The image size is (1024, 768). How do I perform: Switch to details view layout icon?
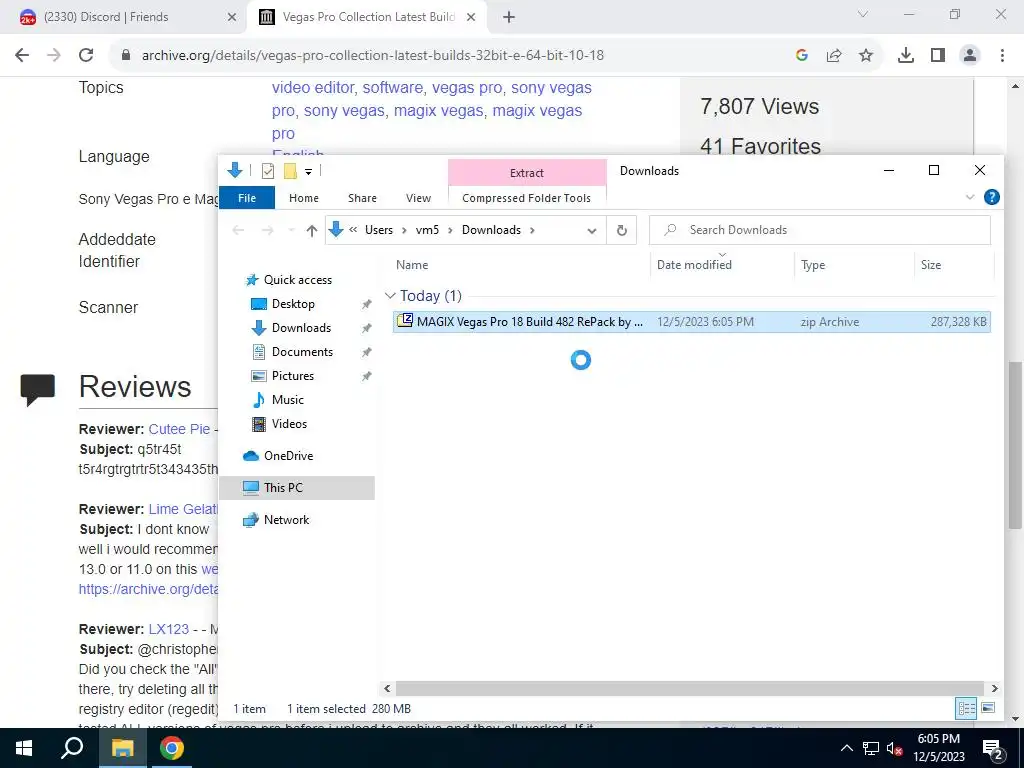(967, 708)
